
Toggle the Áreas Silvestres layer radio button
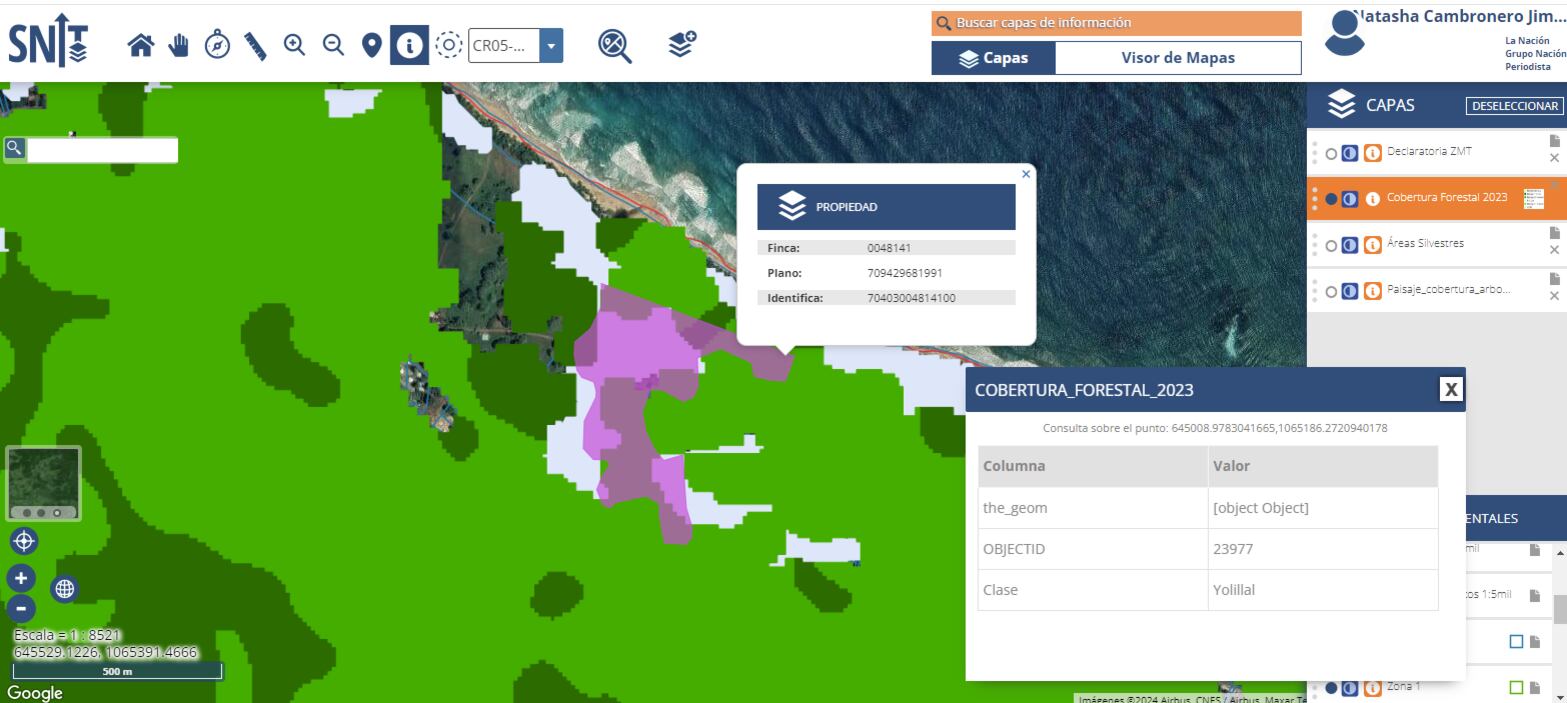point(1331,246)
